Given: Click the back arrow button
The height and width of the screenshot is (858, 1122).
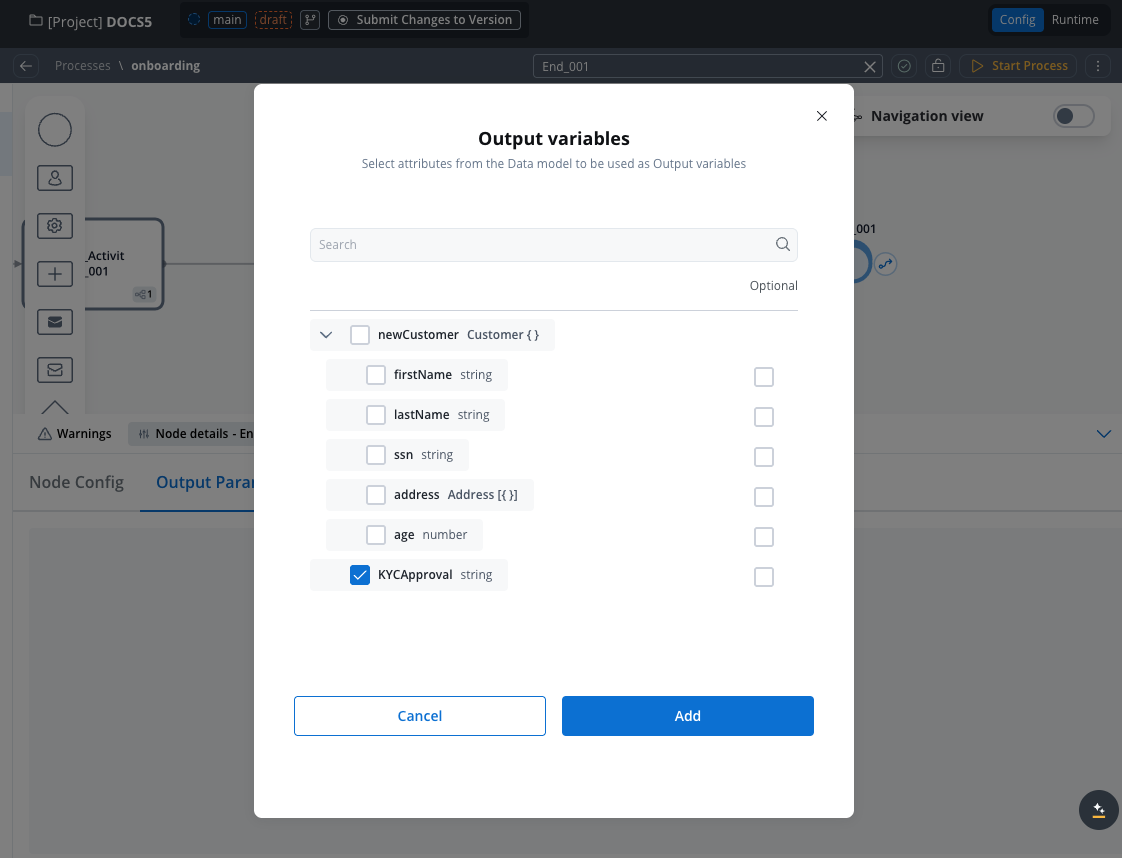Looking at the screenshot, I should [26, 66].
